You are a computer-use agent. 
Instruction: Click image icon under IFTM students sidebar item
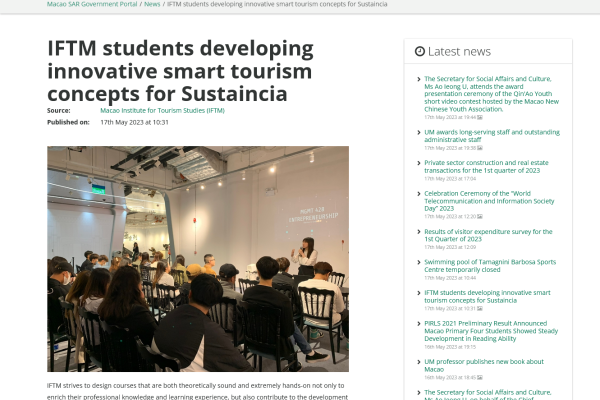coord(480,308)
